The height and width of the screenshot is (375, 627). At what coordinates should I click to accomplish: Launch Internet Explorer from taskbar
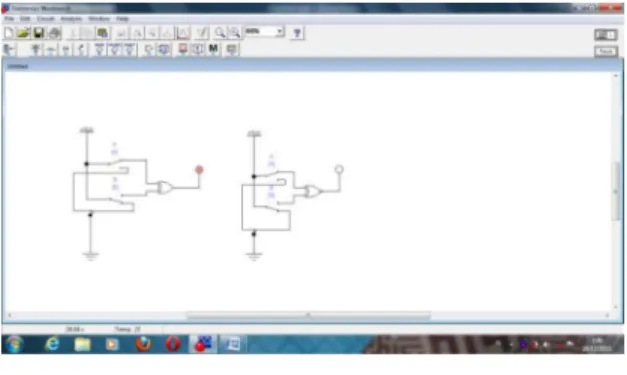pyautogui.click(x=52, y=344)
